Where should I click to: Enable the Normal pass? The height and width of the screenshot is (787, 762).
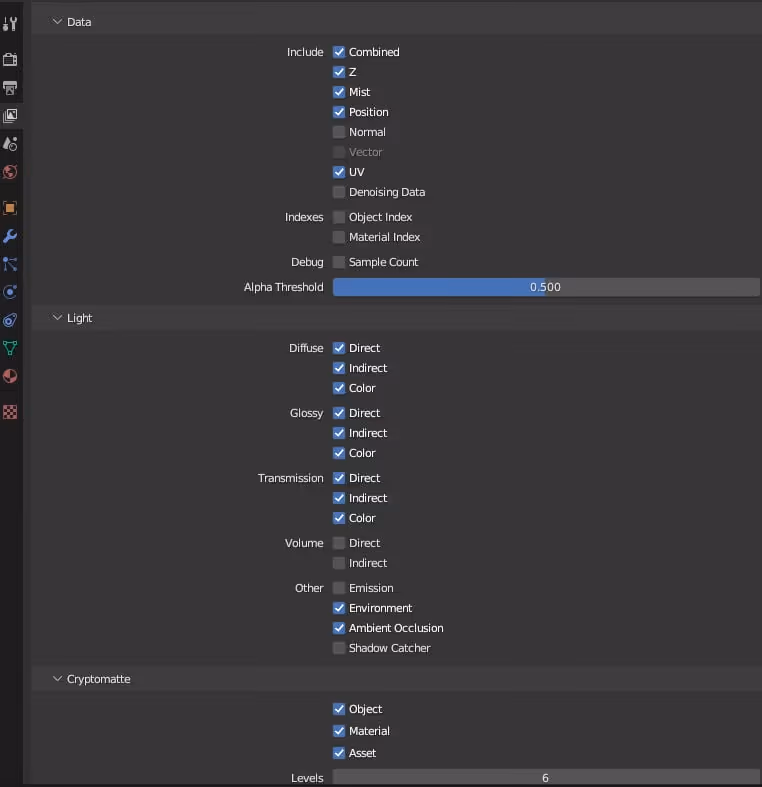click(x=339, y=132)
